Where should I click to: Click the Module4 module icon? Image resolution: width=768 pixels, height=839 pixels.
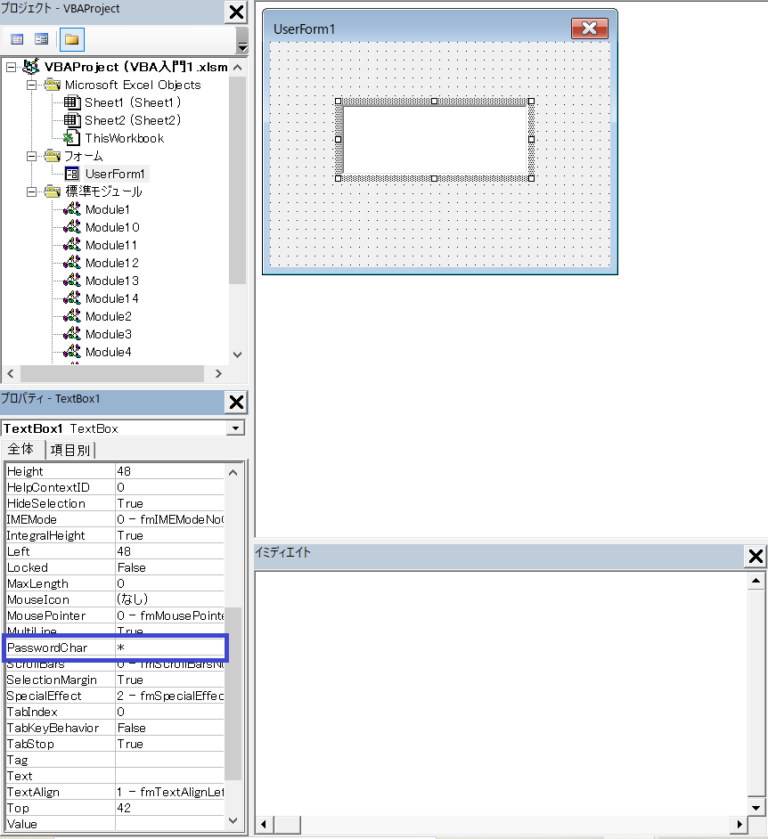pyautogui.click(x=72, y=352)
